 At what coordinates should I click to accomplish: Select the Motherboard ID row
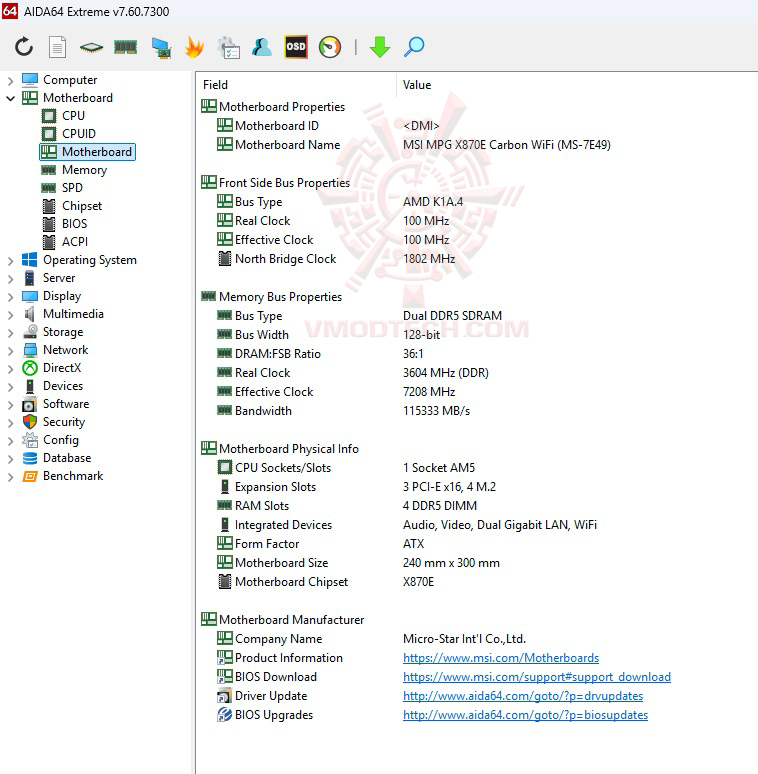pos(328,126)
